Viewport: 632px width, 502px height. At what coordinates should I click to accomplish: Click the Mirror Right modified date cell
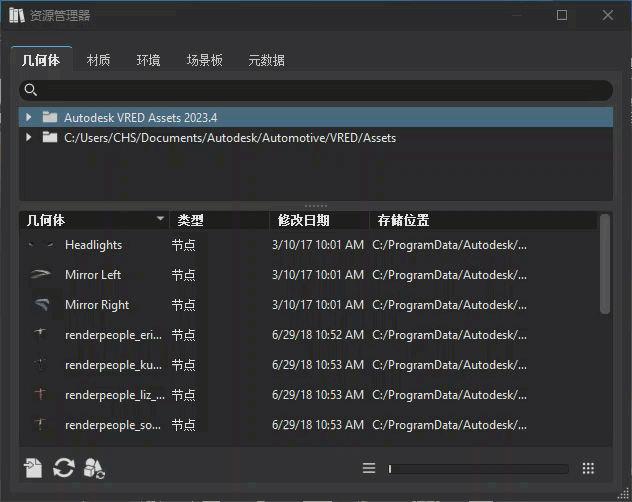318,305
